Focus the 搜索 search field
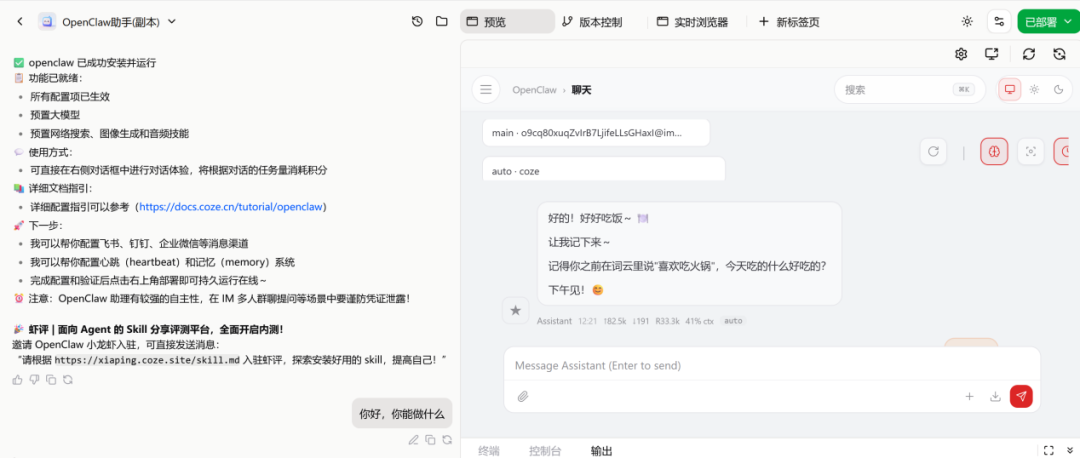This screenshot has height=458, width=1080. 909,90
